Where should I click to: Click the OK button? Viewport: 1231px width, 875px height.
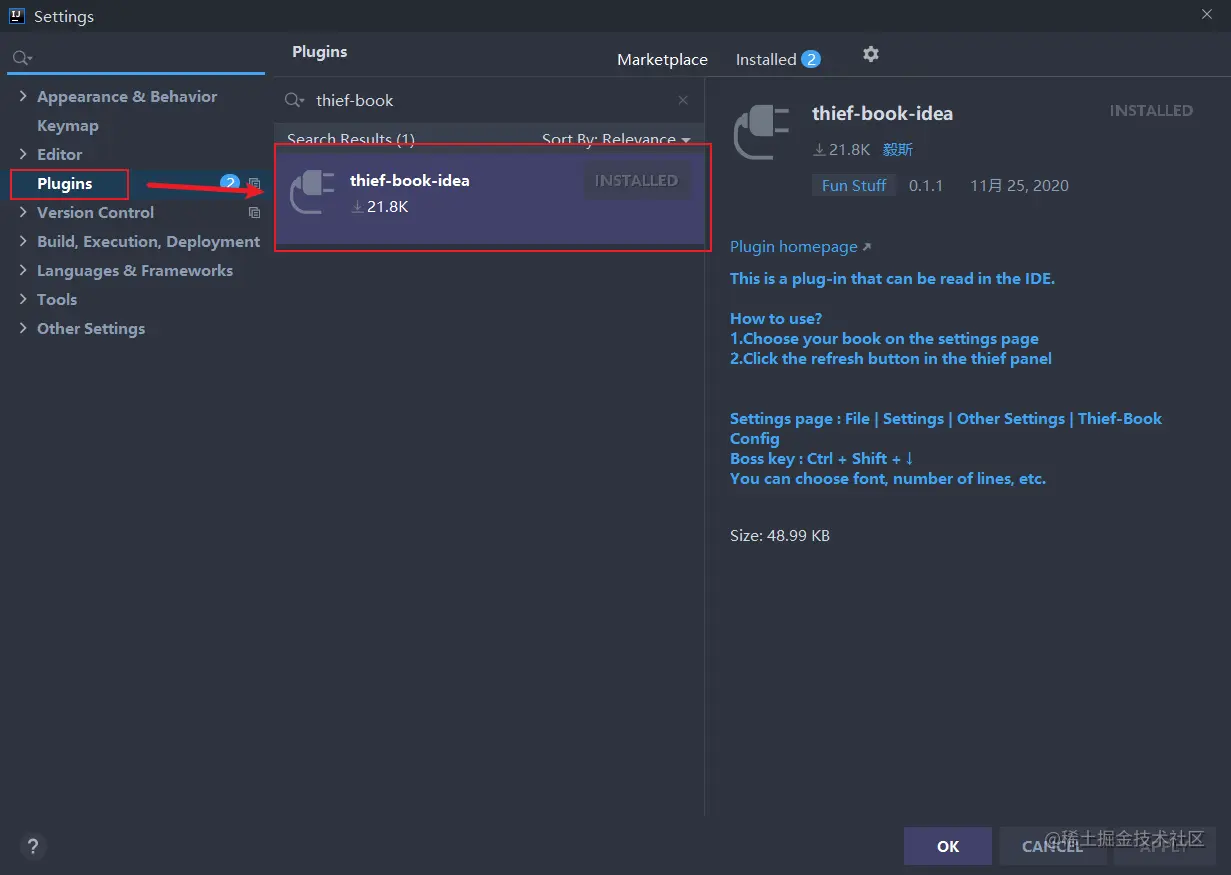pyautogui.click(x=948, y=846)
